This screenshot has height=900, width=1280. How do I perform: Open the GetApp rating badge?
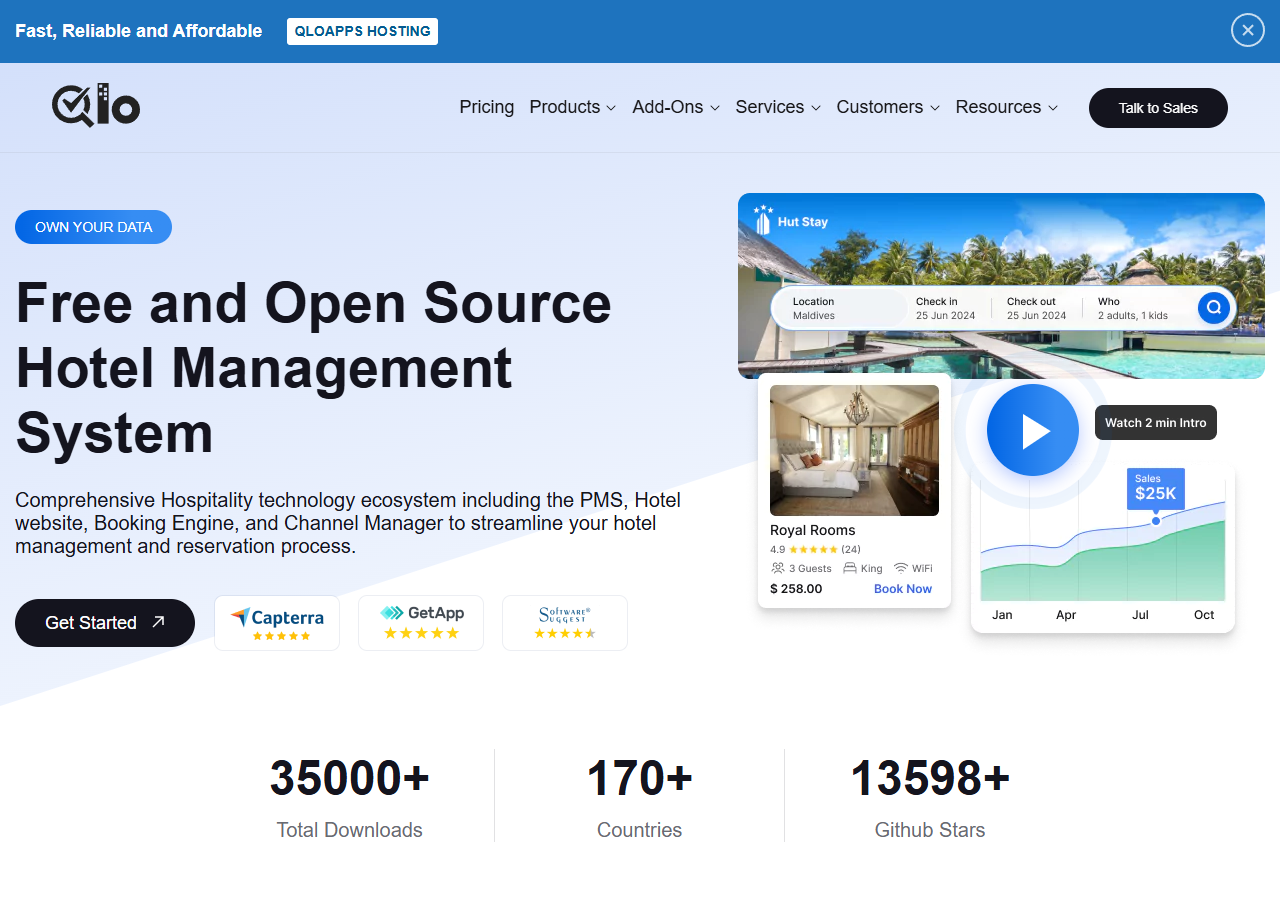[x=421, y=623]
